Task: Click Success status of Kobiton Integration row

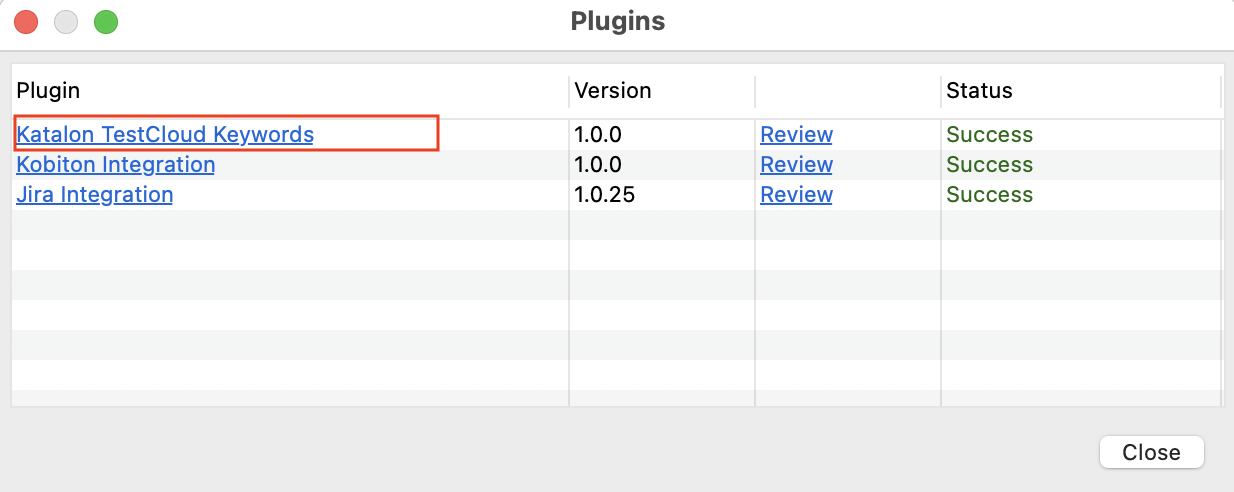Action: tap(989, 164)
